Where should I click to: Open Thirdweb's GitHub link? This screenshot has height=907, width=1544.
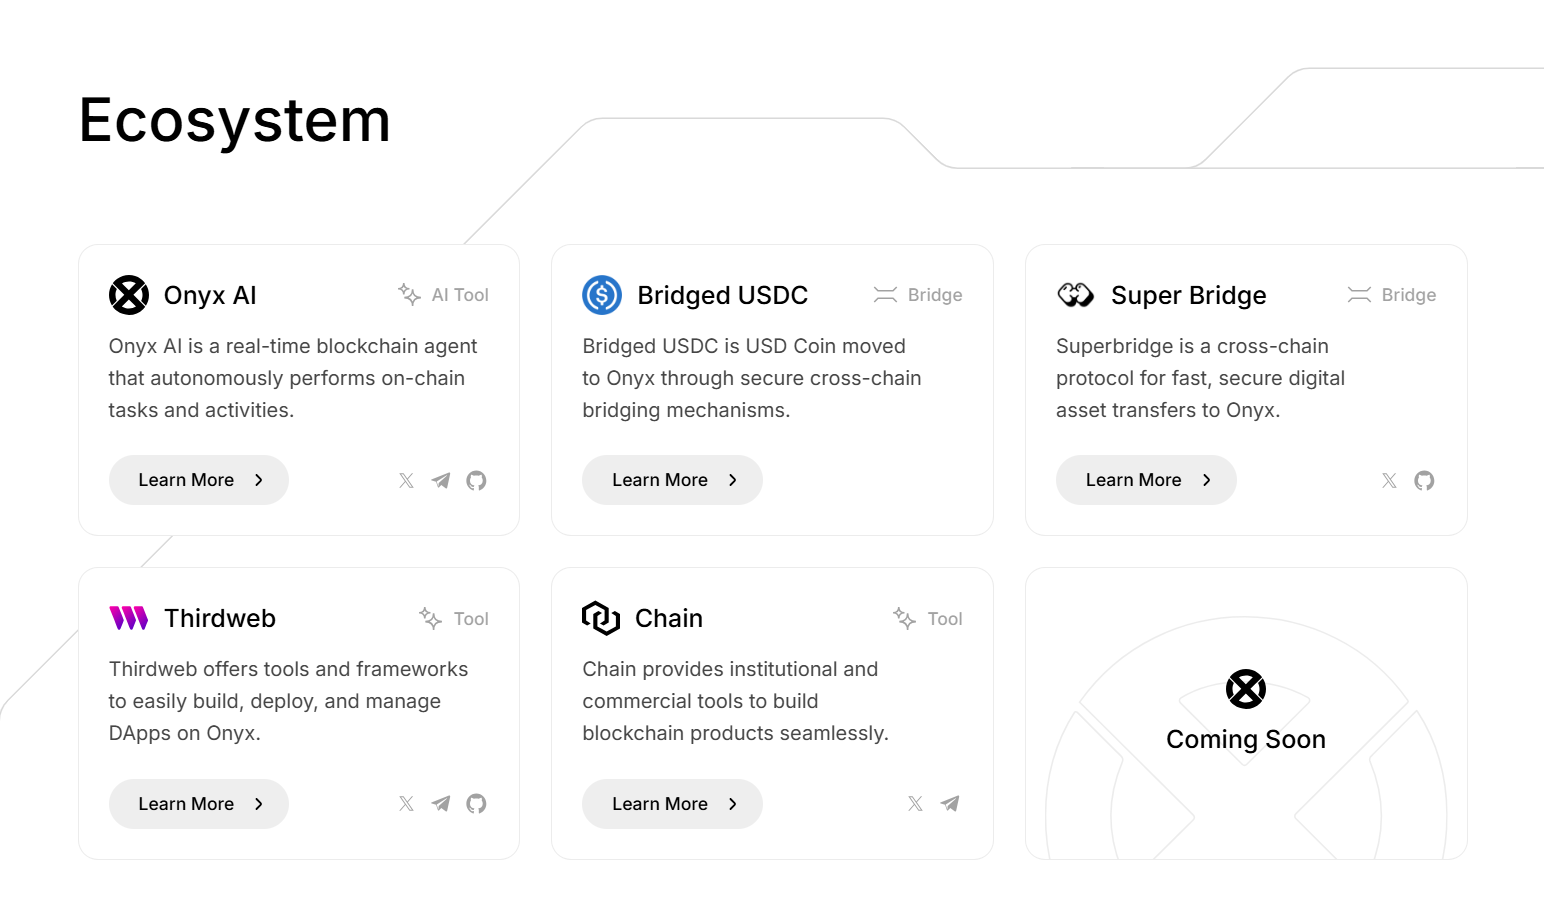tap(476, 804)
